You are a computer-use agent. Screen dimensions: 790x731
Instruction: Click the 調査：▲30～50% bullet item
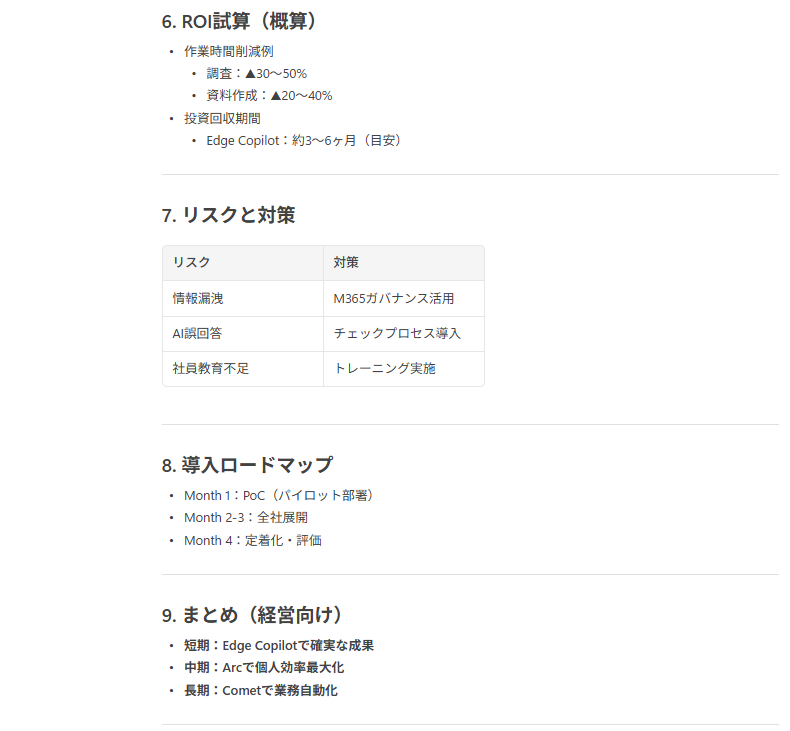tap(256, 74)
